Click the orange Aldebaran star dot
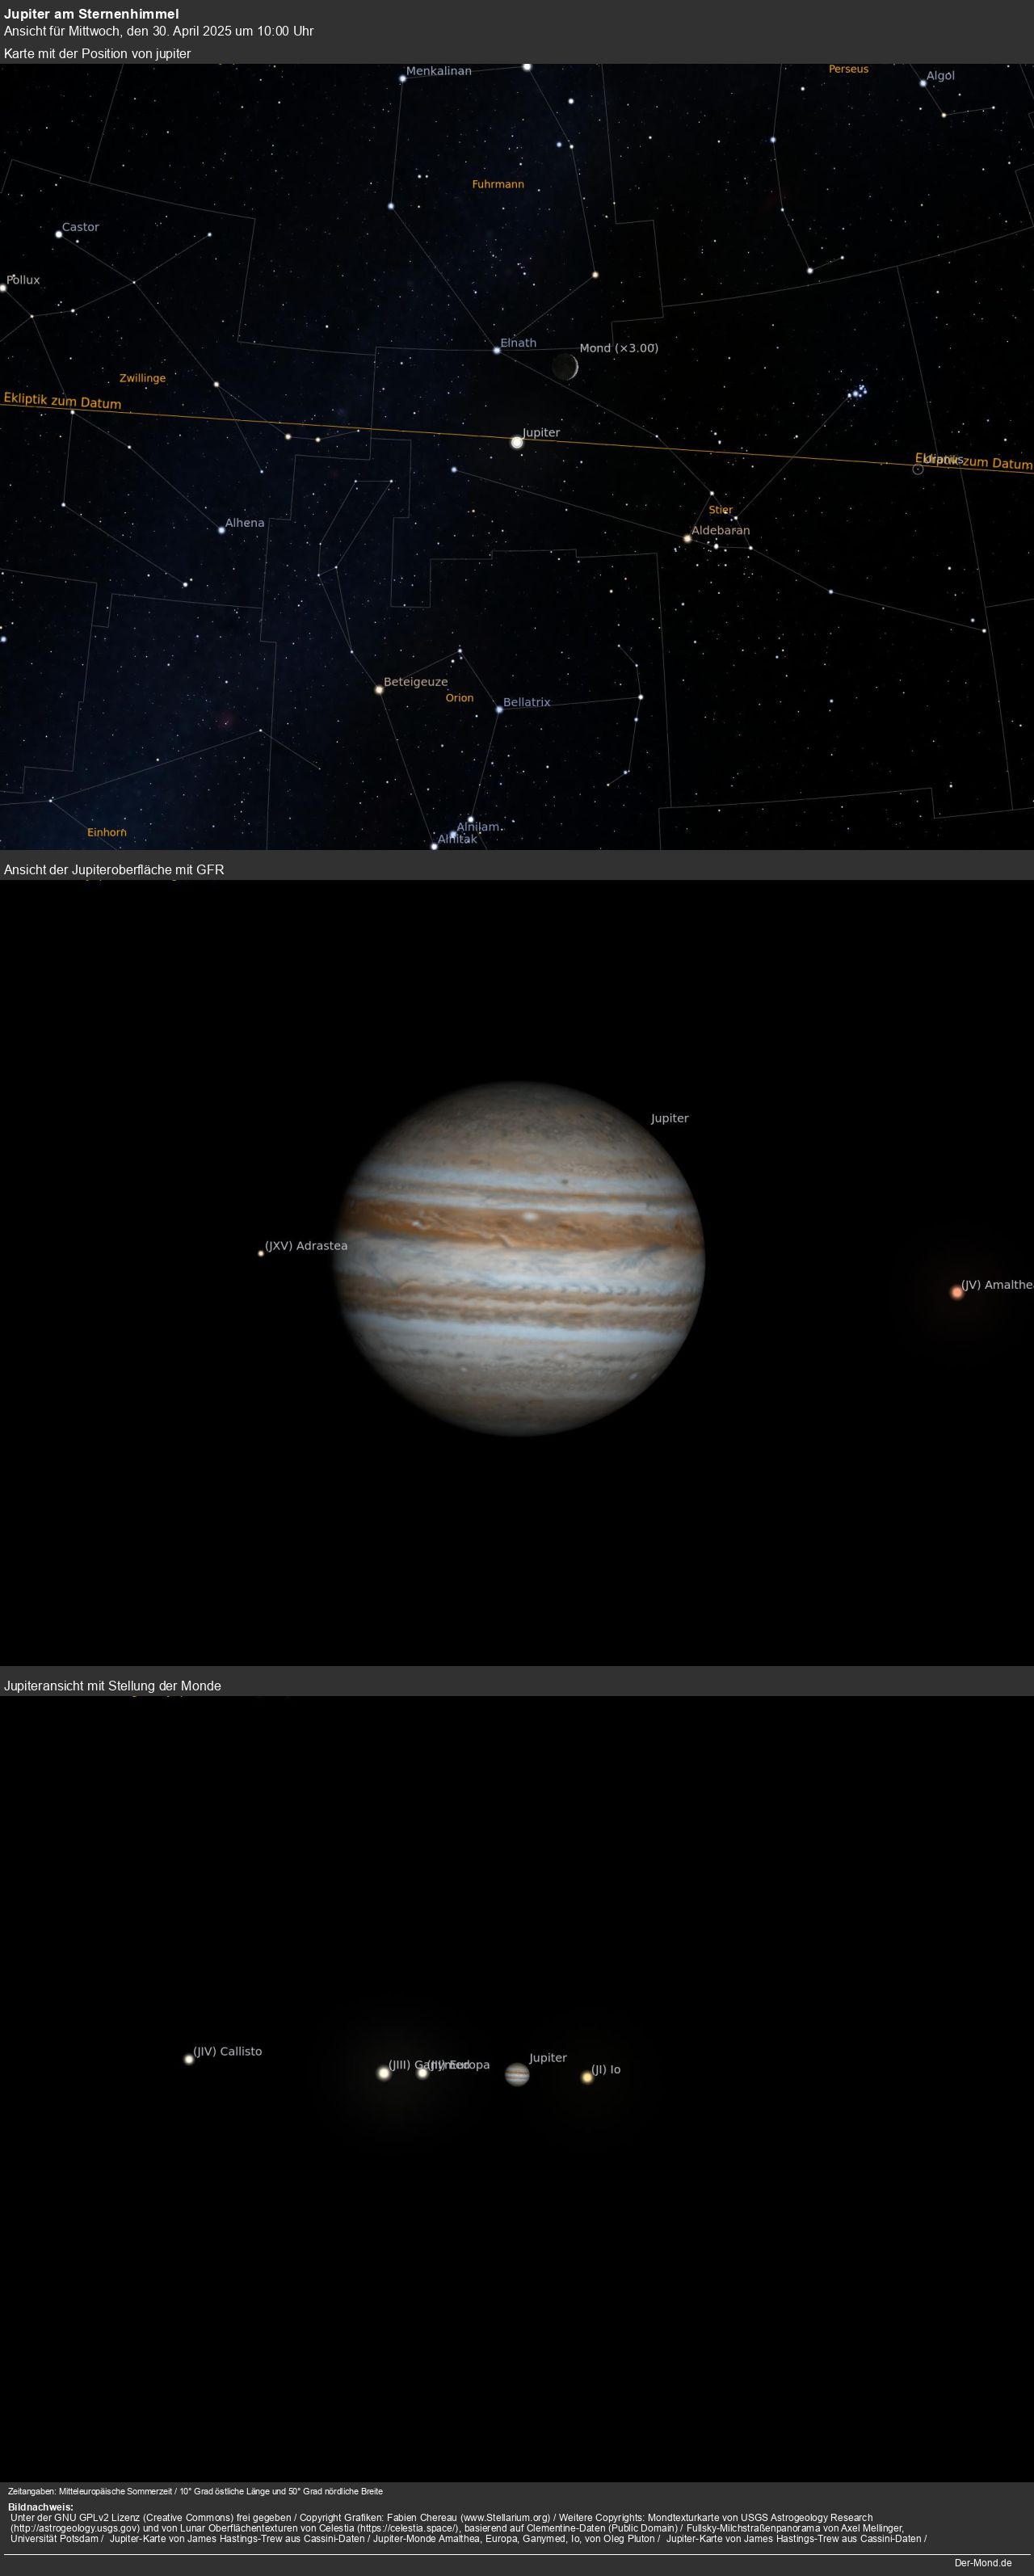The width and height of the screenshot is (1034, 2576). 687,538
